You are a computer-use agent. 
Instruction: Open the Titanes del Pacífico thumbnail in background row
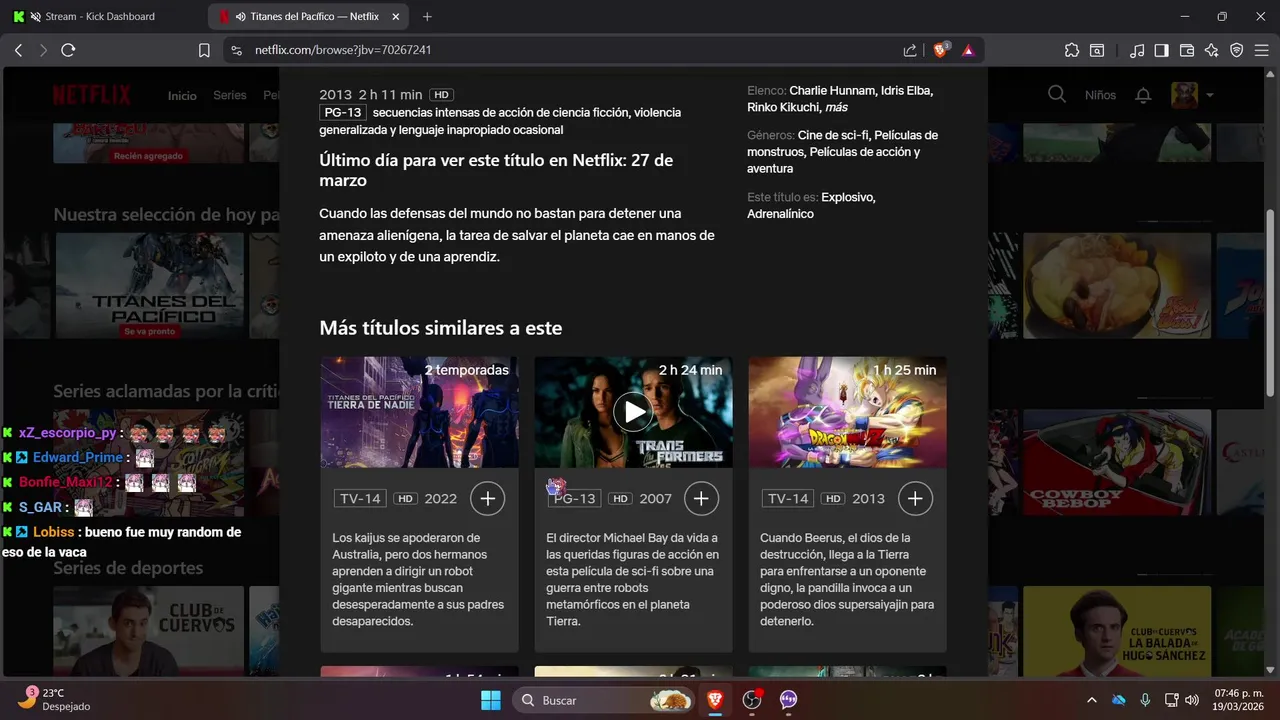[148, 288]
